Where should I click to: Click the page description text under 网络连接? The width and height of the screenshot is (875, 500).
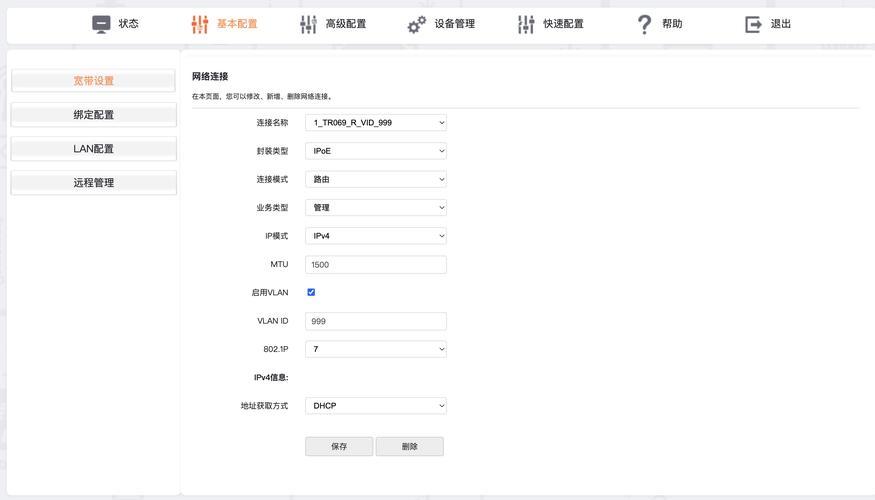pos(262,97)
